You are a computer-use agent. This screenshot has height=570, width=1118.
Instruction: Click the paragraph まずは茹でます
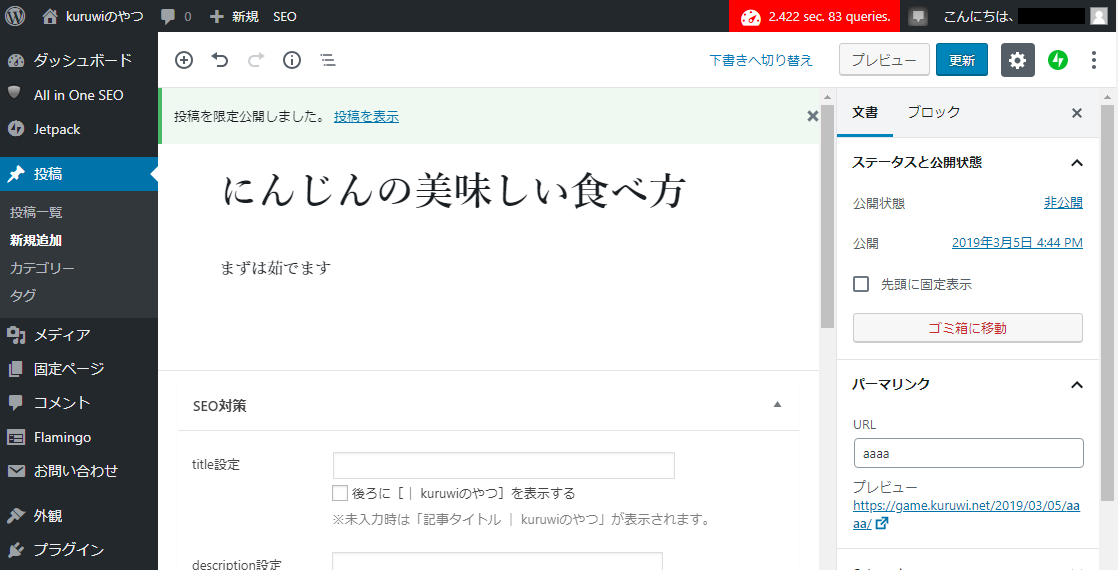click(x=277, y=268)
